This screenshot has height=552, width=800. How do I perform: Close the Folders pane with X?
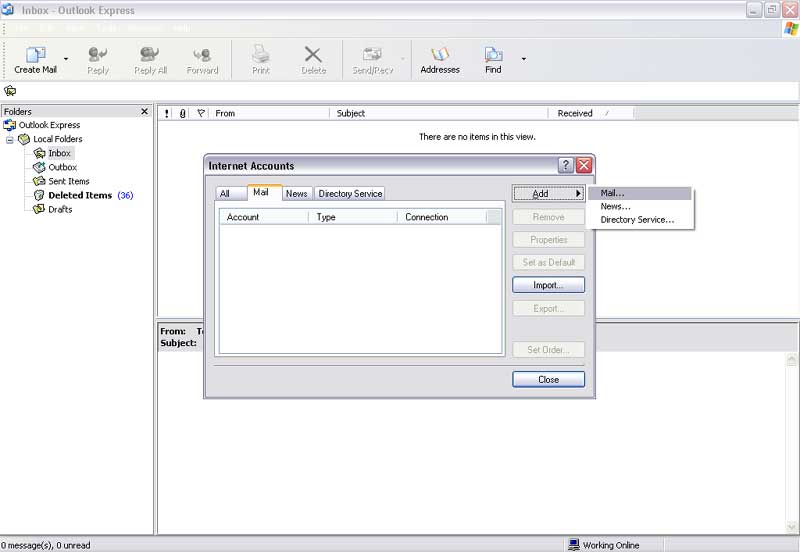[x=144, y=111]
